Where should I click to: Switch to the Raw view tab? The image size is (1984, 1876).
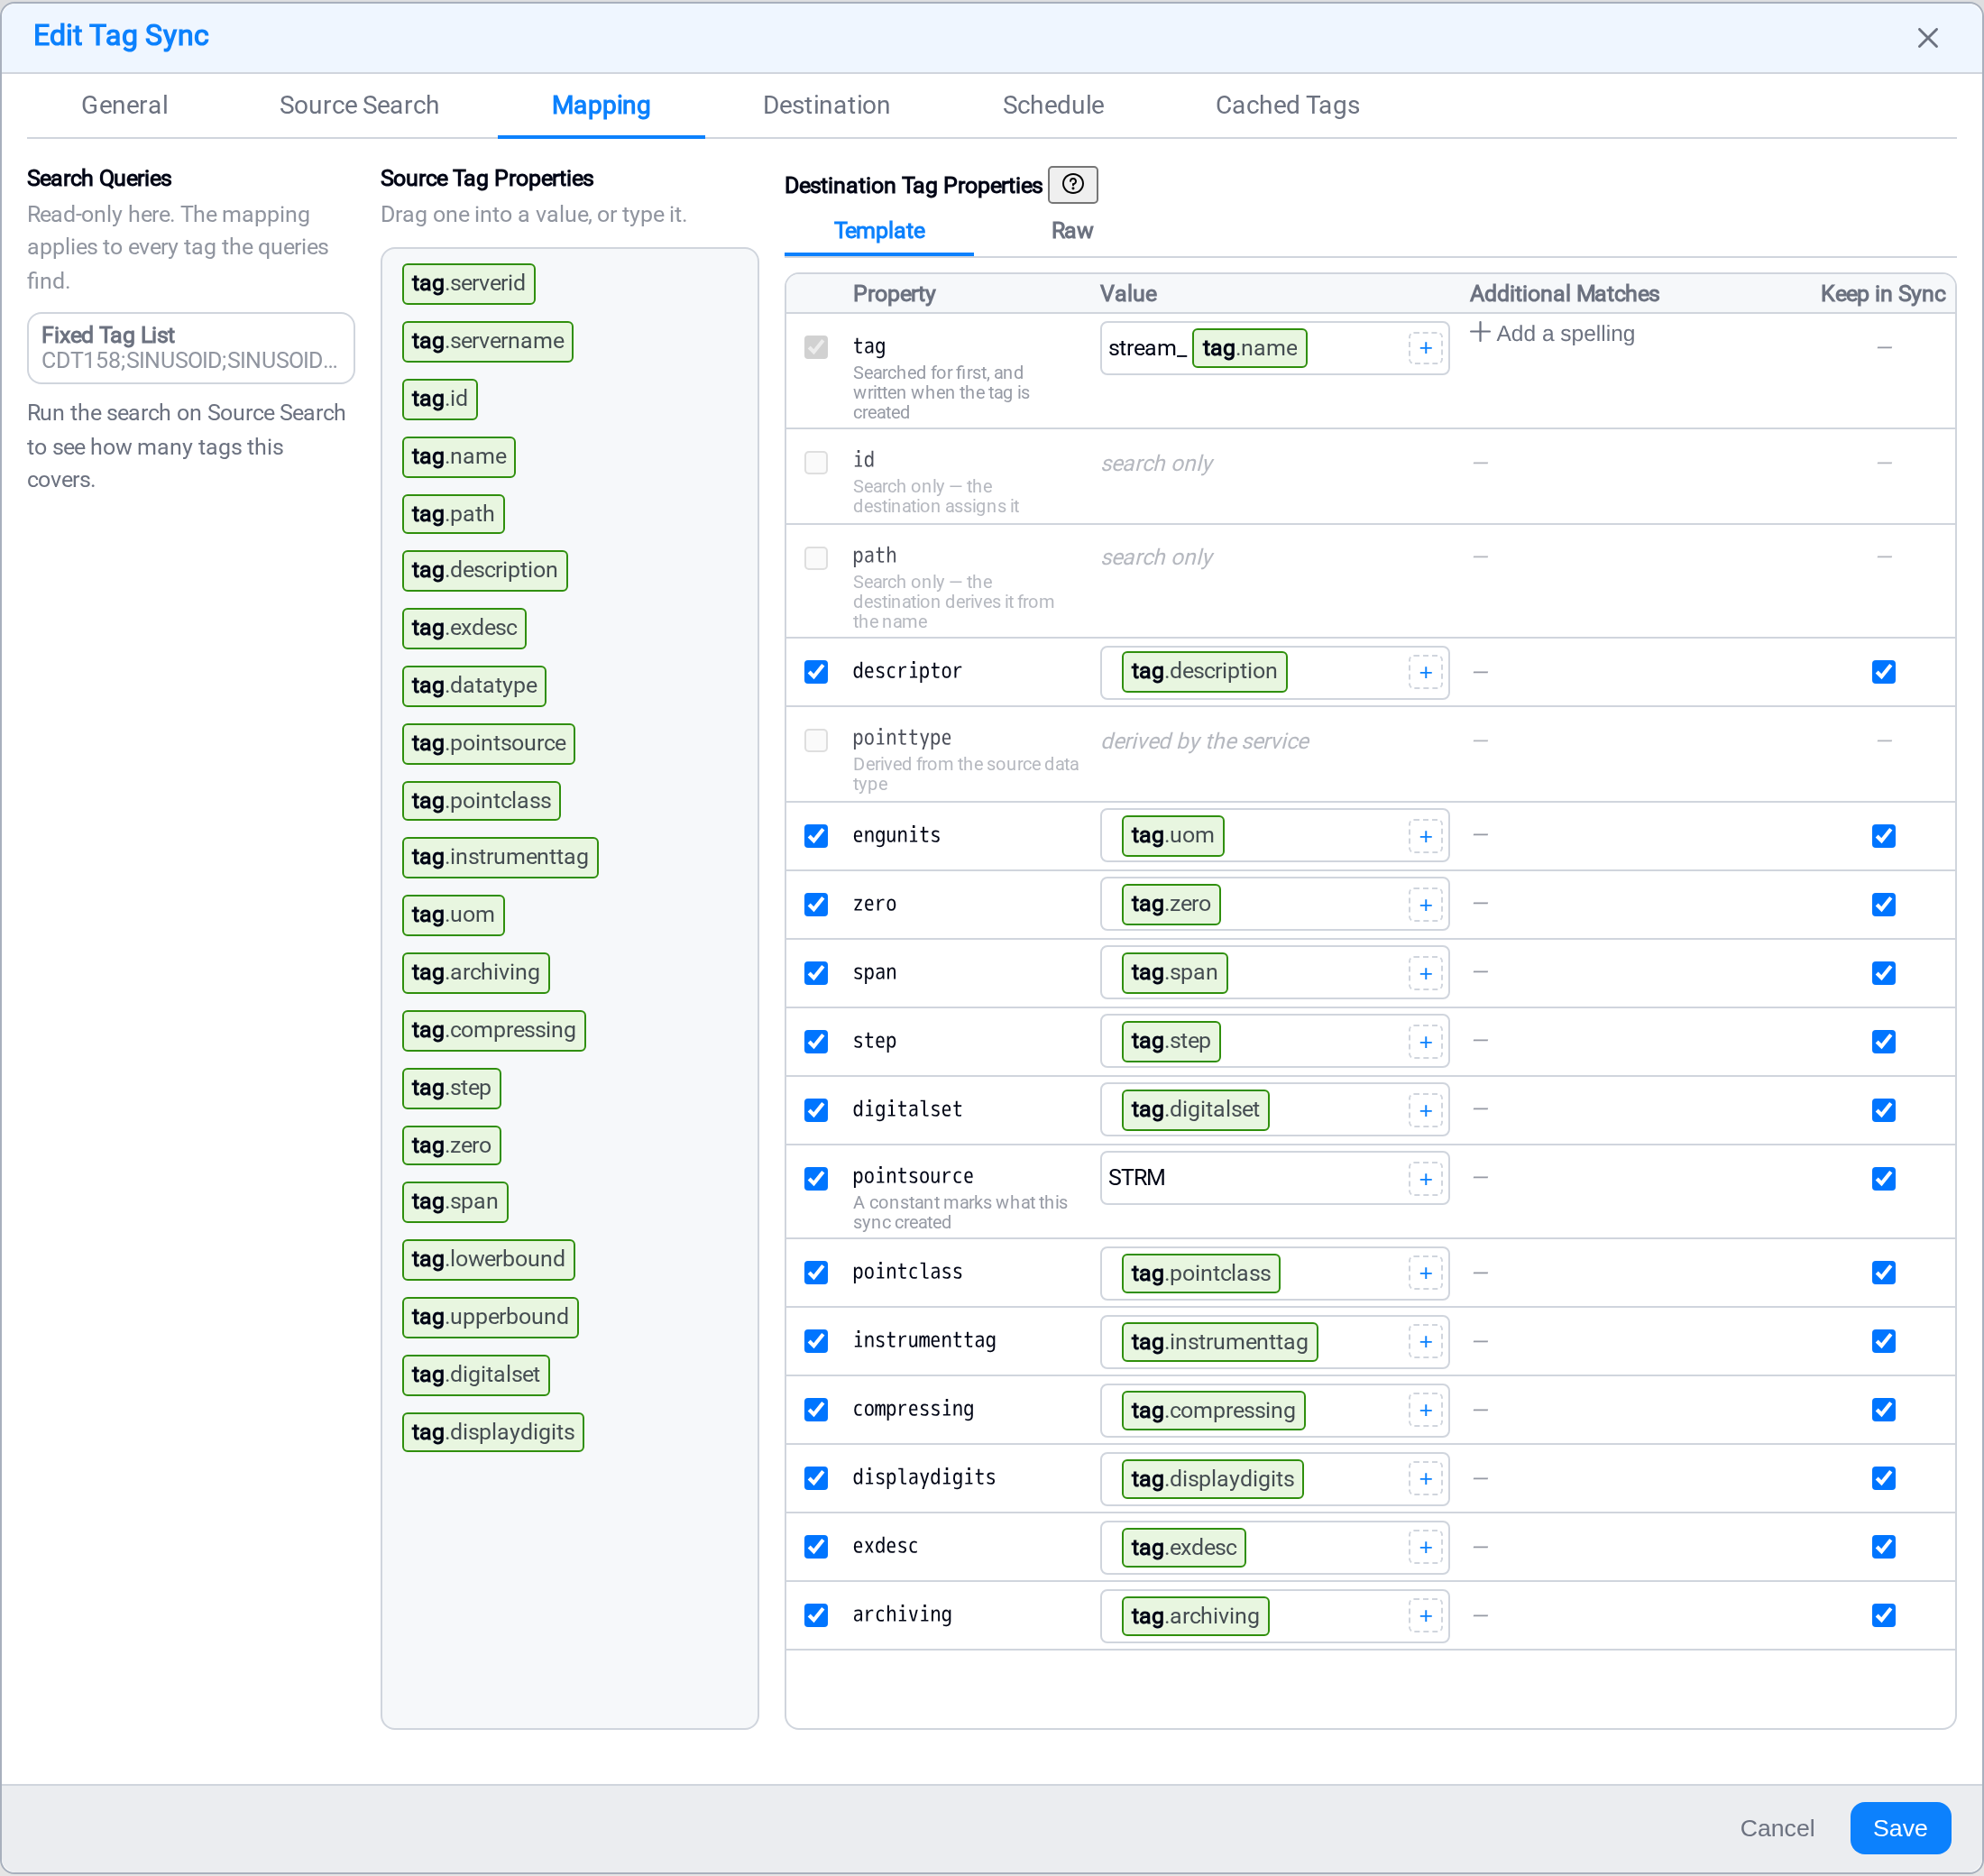point(1071,231)
